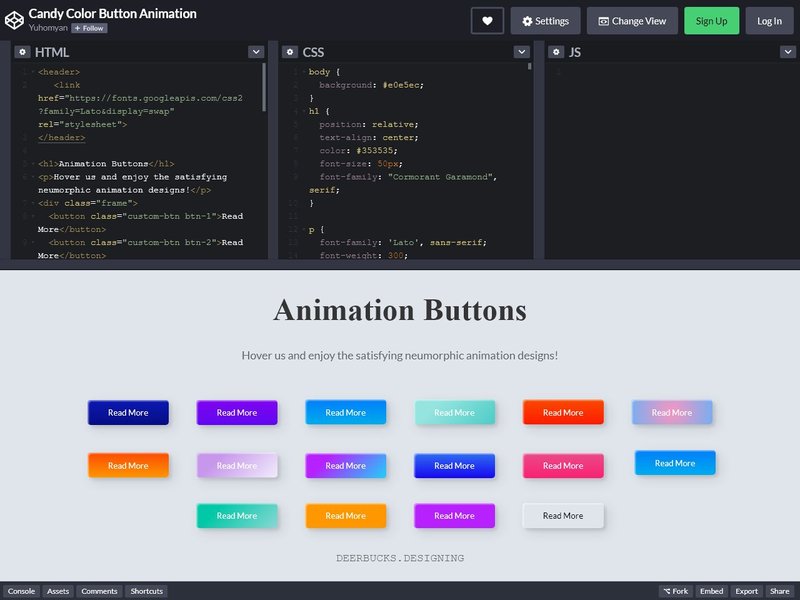This screenshot has height=600, width=800.
Task: Click the Log In button
Action: (x=769, y=21)
